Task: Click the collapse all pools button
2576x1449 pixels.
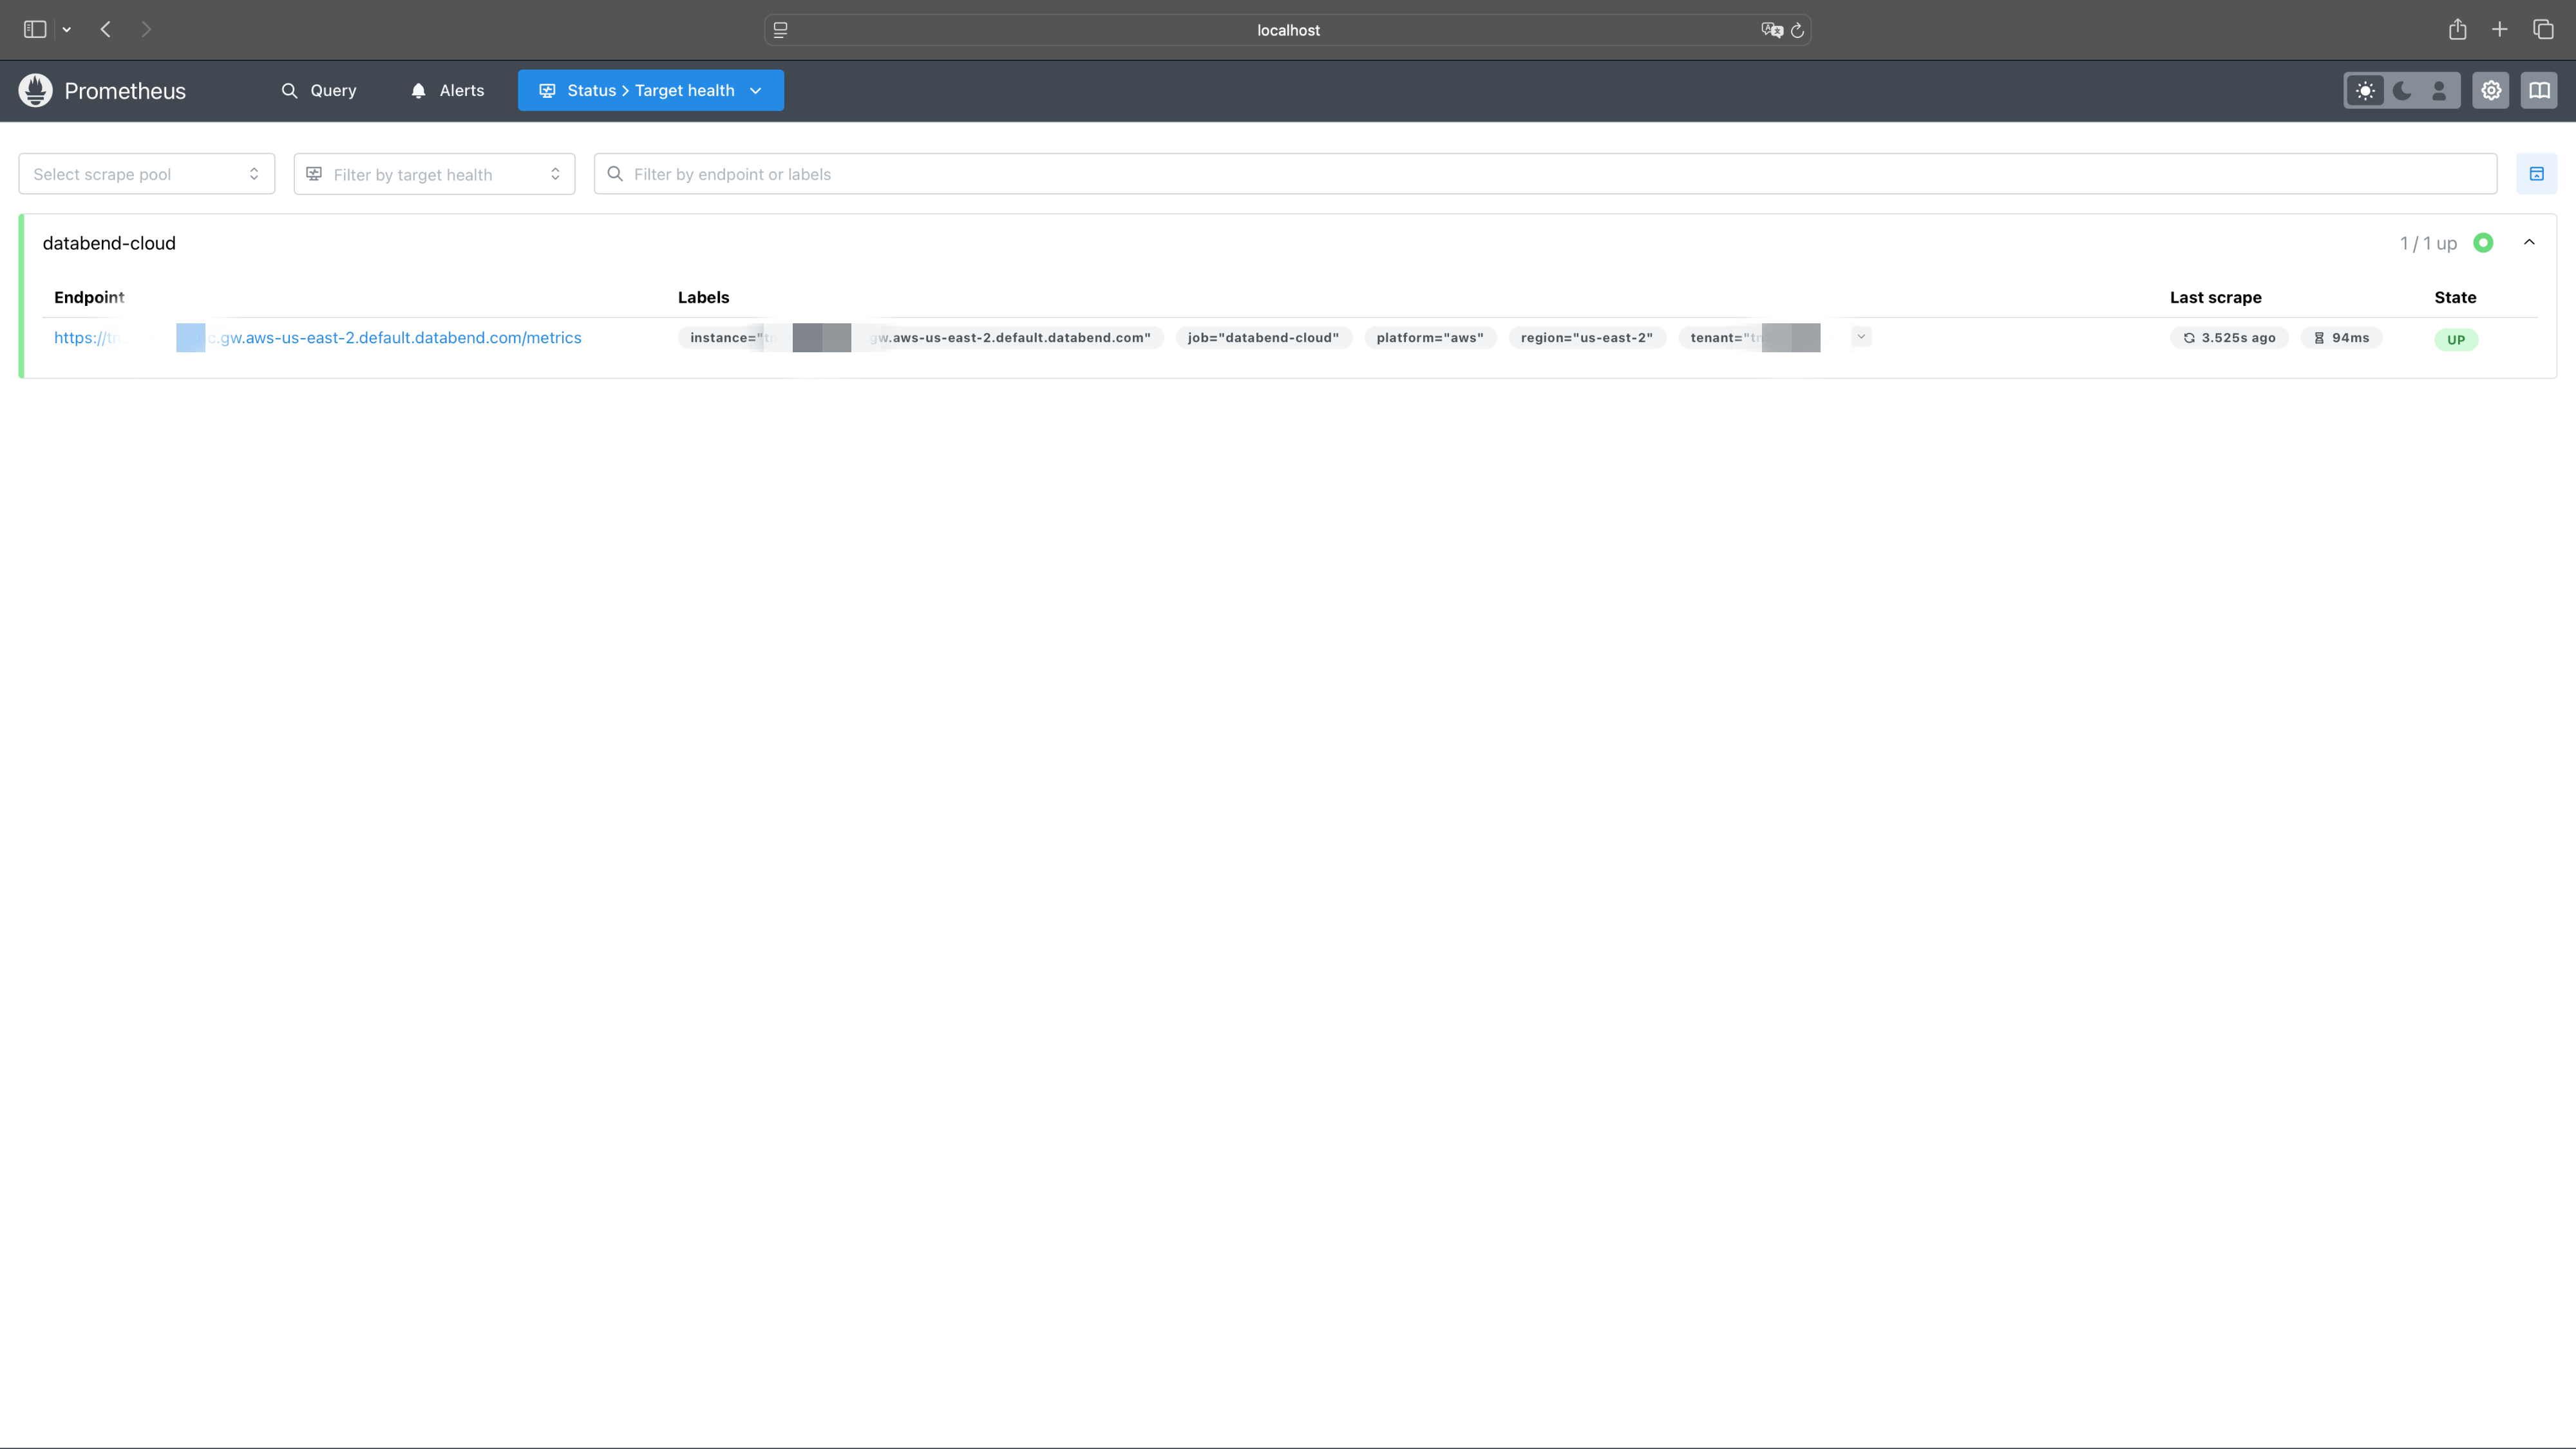Action: [2537, 174]
